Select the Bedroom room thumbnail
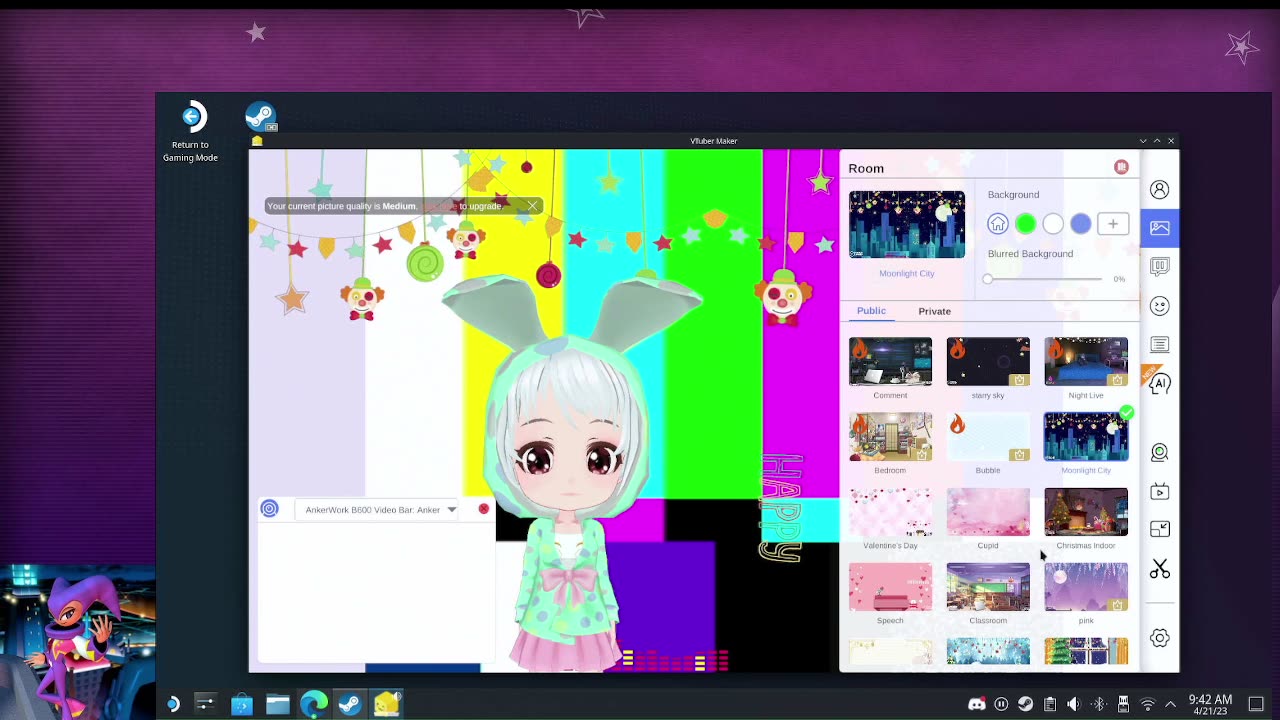The width and height of the screenshot is (1280, 720). pos(890,436)
